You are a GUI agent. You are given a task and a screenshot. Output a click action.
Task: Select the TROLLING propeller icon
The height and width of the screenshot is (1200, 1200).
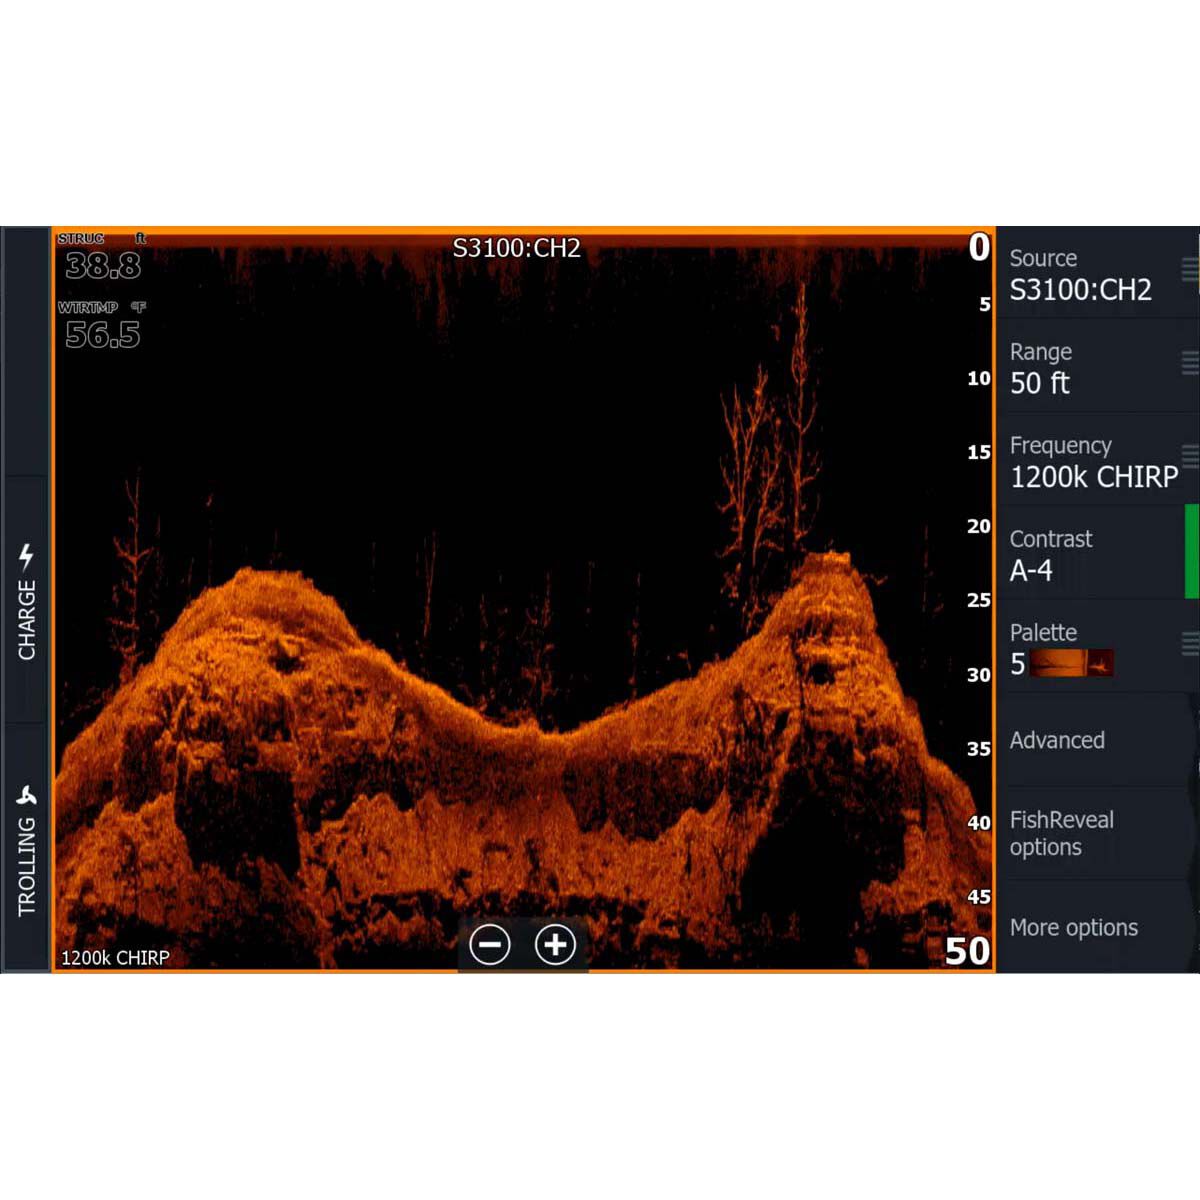pos(26,795)
